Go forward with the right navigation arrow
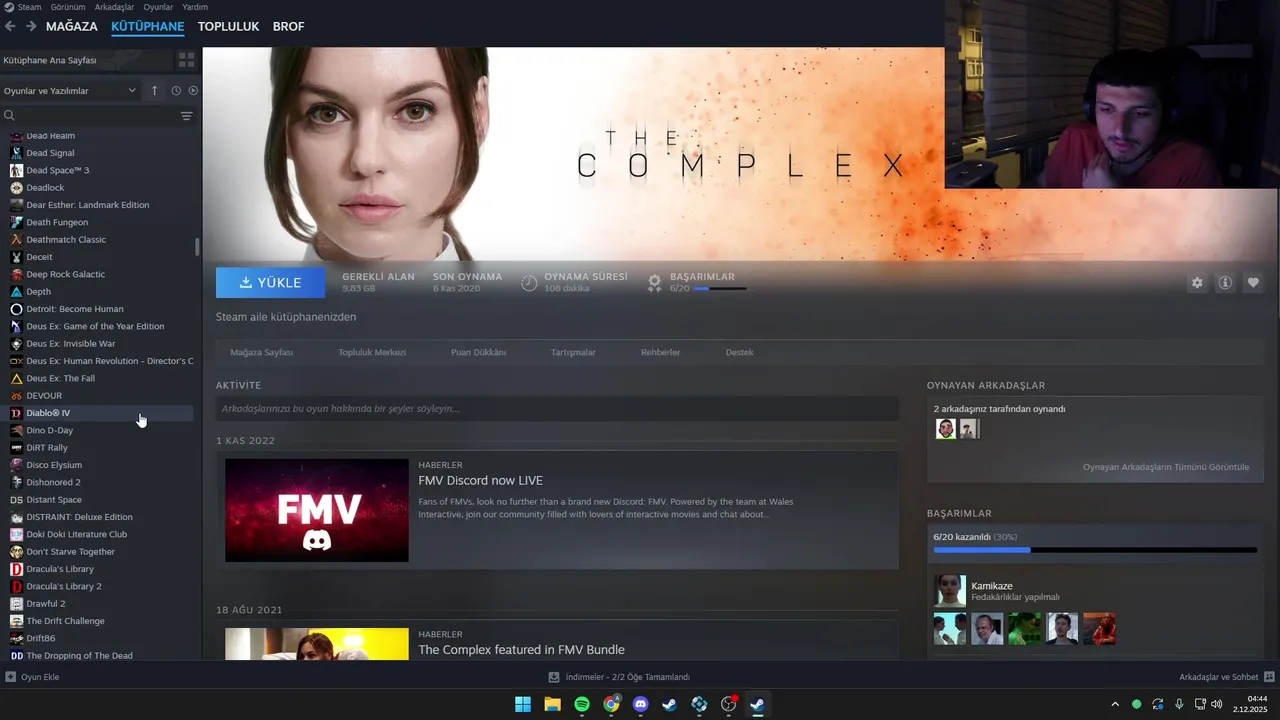The image size is (1280, 720). click(x=31, y=26)
